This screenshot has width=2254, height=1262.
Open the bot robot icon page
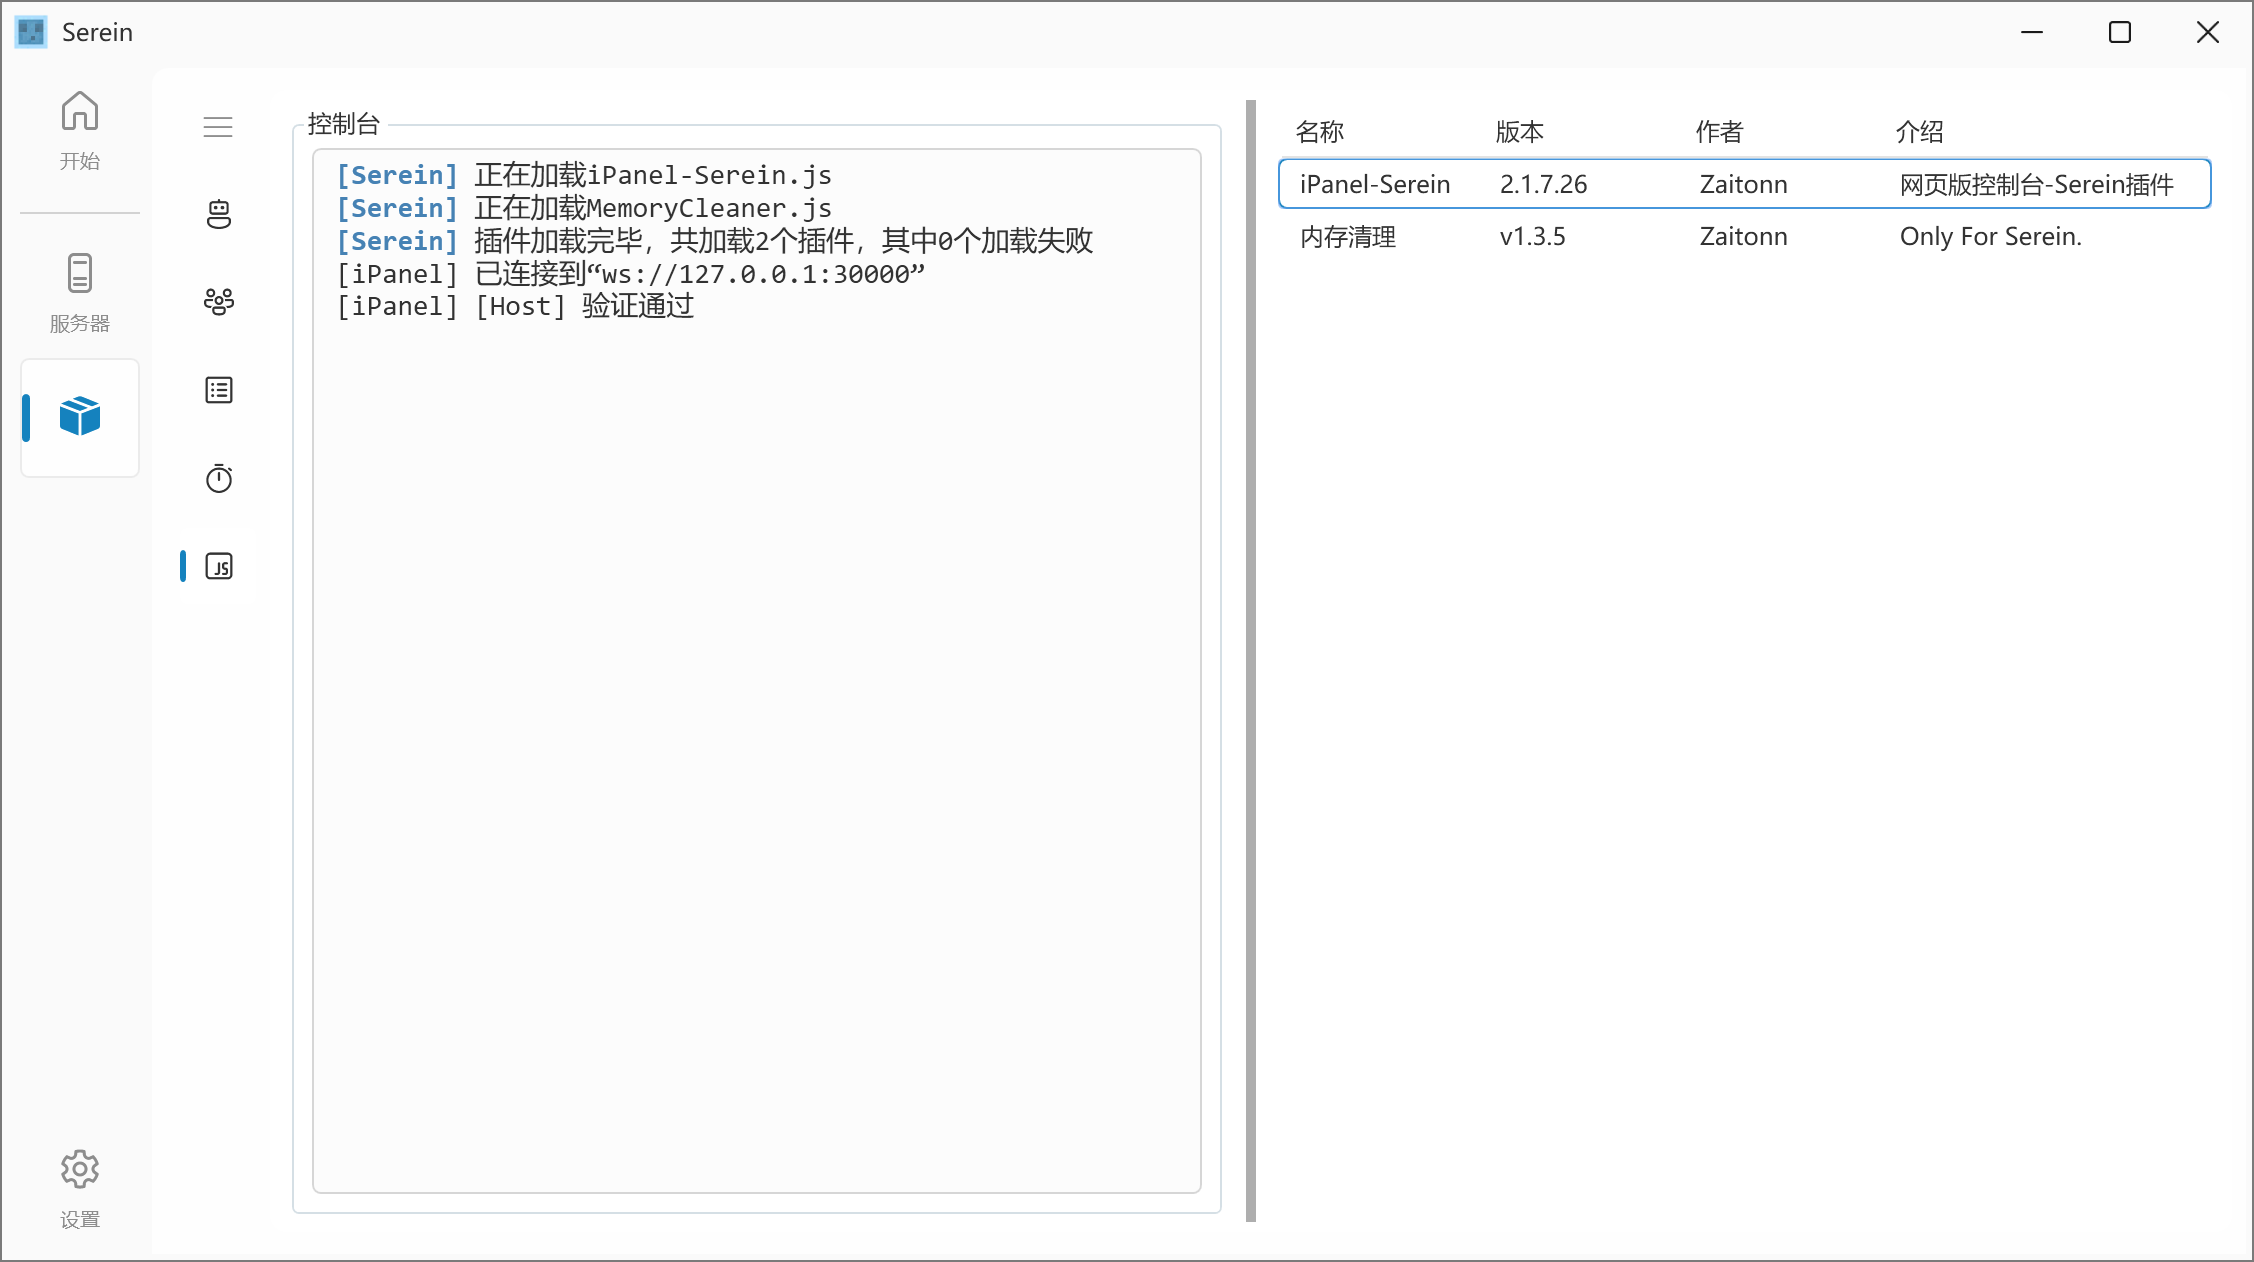click(218, 214)
